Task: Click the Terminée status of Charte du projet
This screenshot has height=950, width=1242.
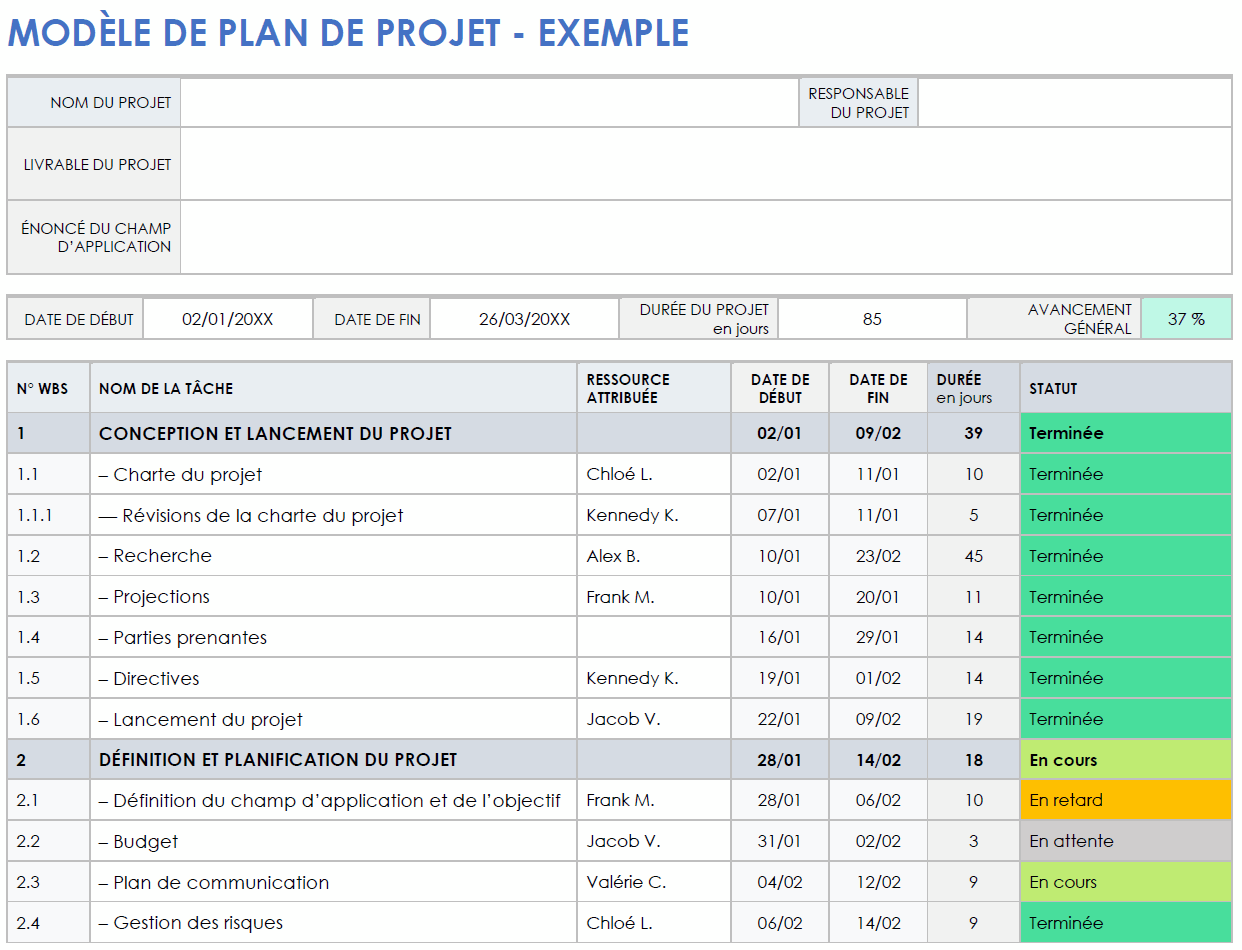Action: [1125, 473]
